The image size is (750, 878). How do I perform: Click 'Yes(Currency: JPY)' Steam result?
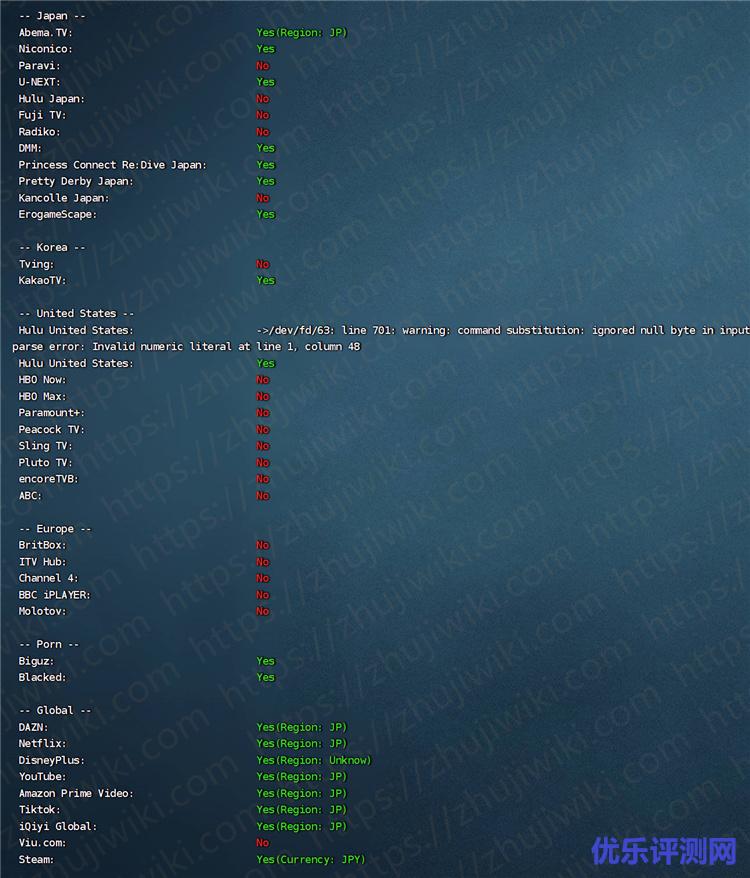[311, 859]
